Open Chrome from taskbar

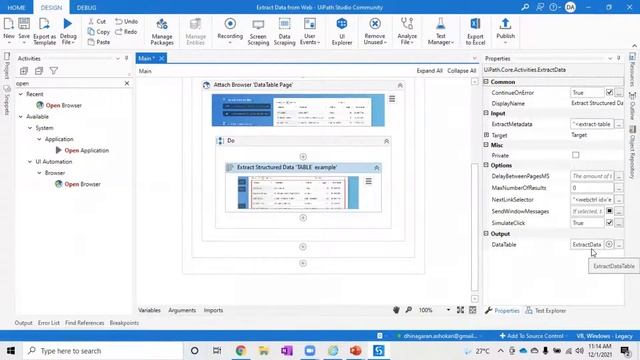pos(241,351)
